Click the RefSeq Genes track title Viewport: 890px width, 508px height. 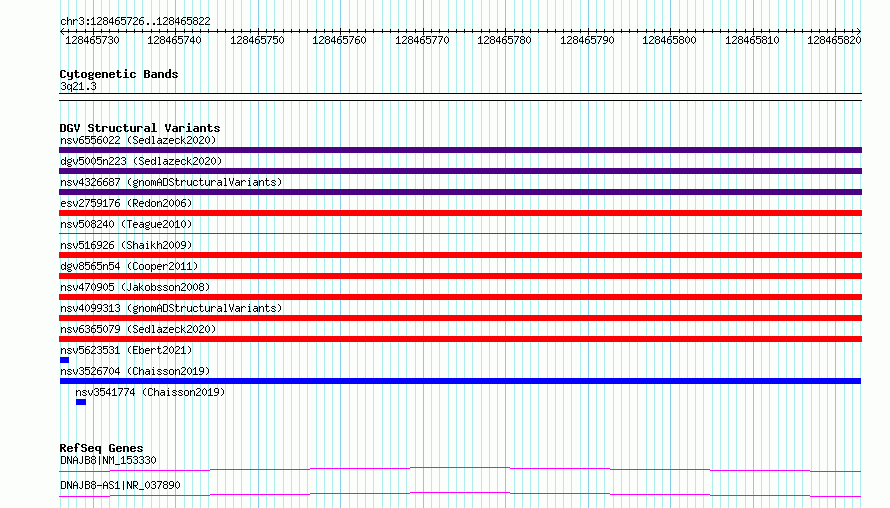(x=101, y=448)
